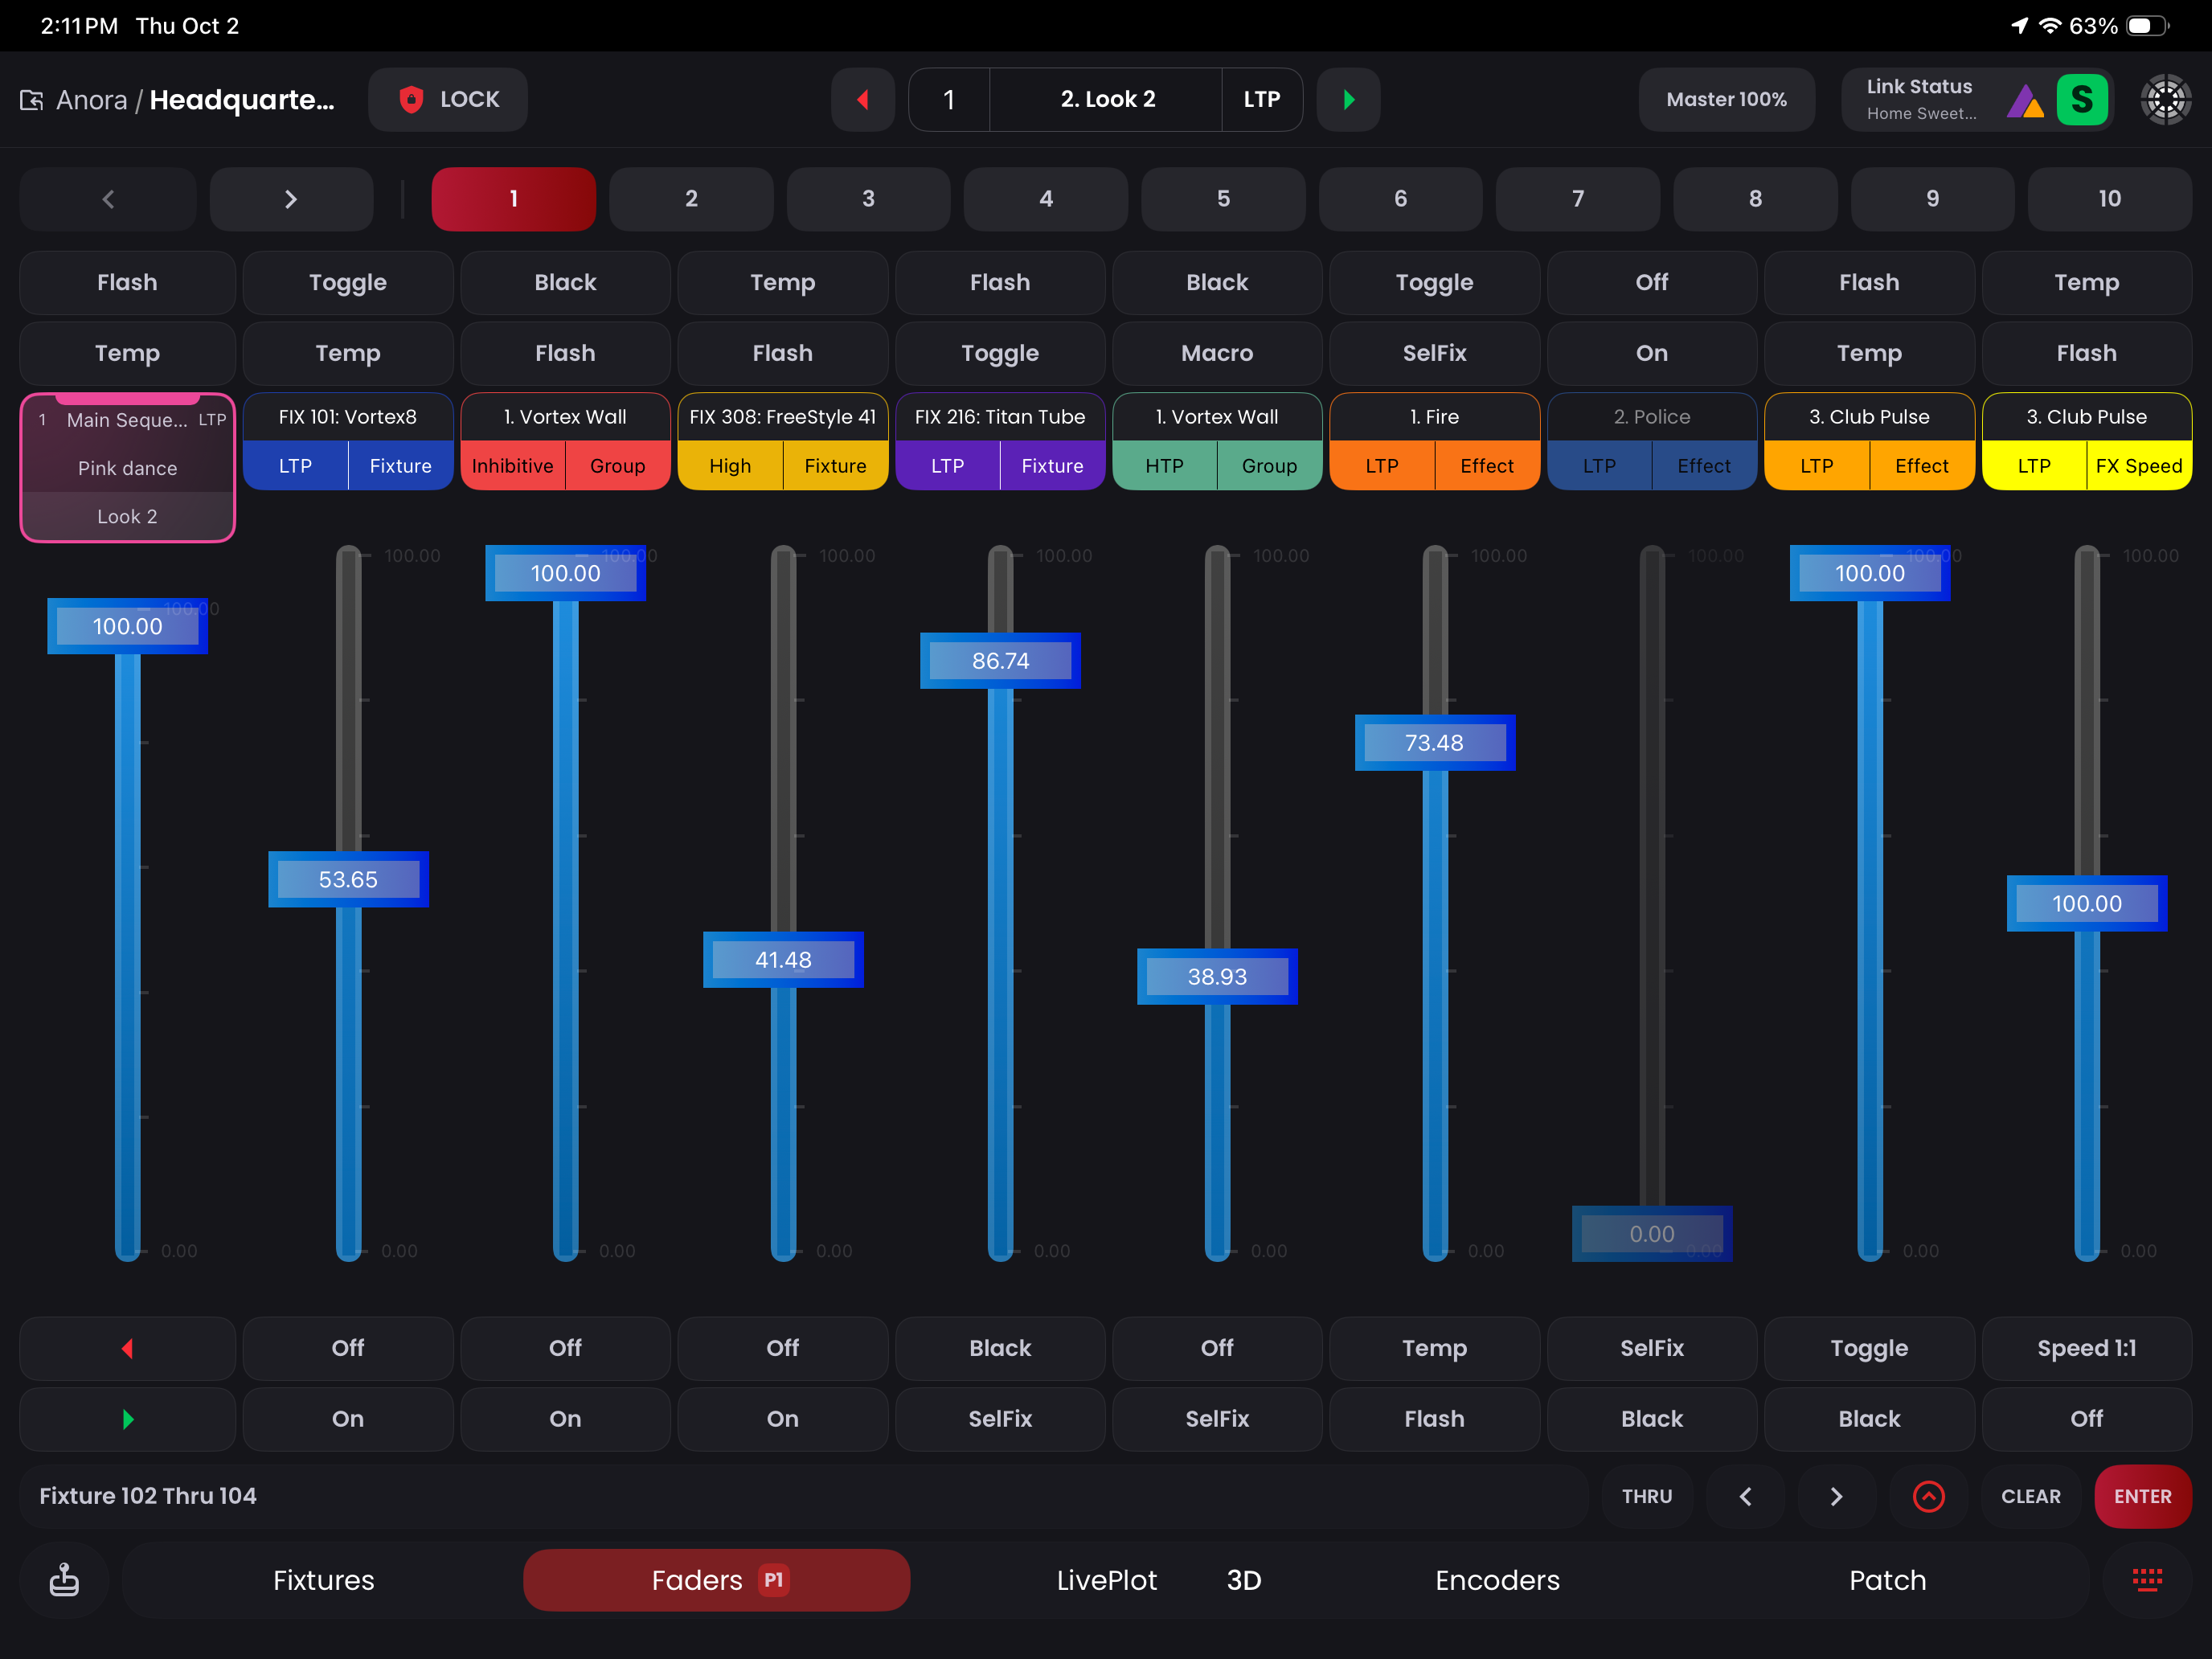The image size is (2212, 1659).
Task: Change Inhibitive mode of 1. Vortex Wall
Action: pos(512,466)
